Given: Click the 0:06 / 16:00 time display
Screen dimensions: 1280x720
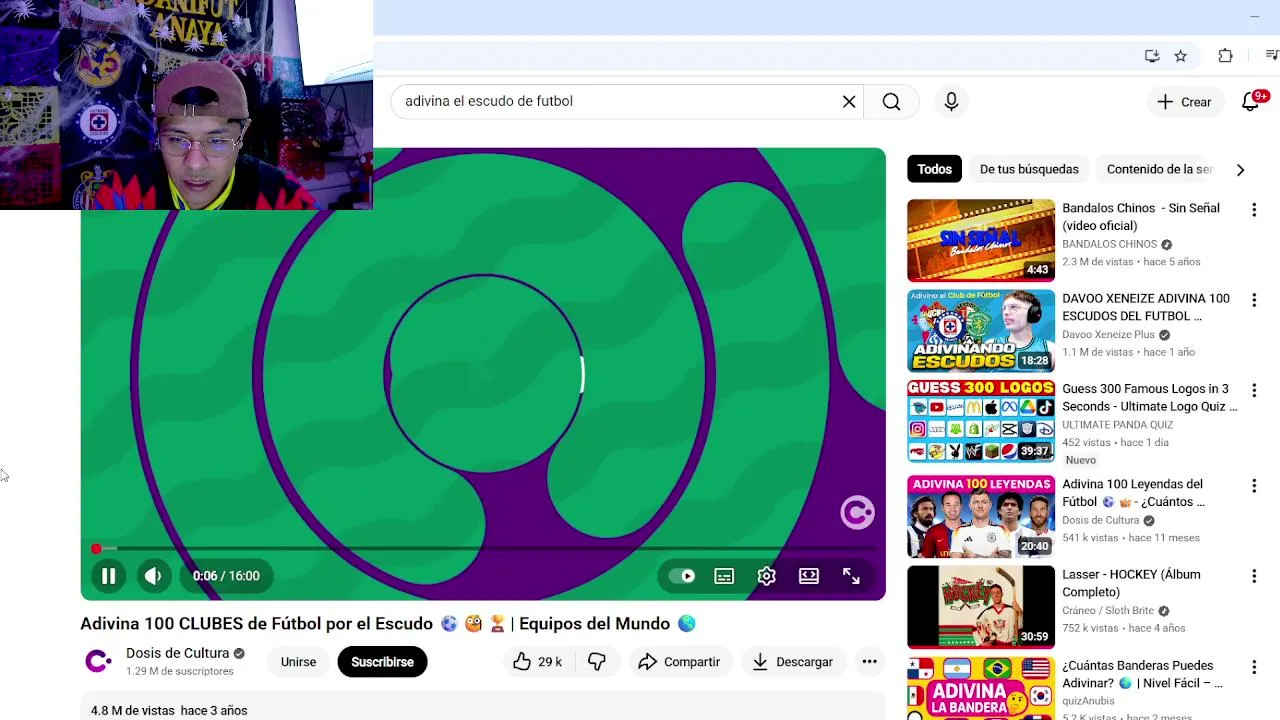Looking at the screenshot, I should (226, 576).
